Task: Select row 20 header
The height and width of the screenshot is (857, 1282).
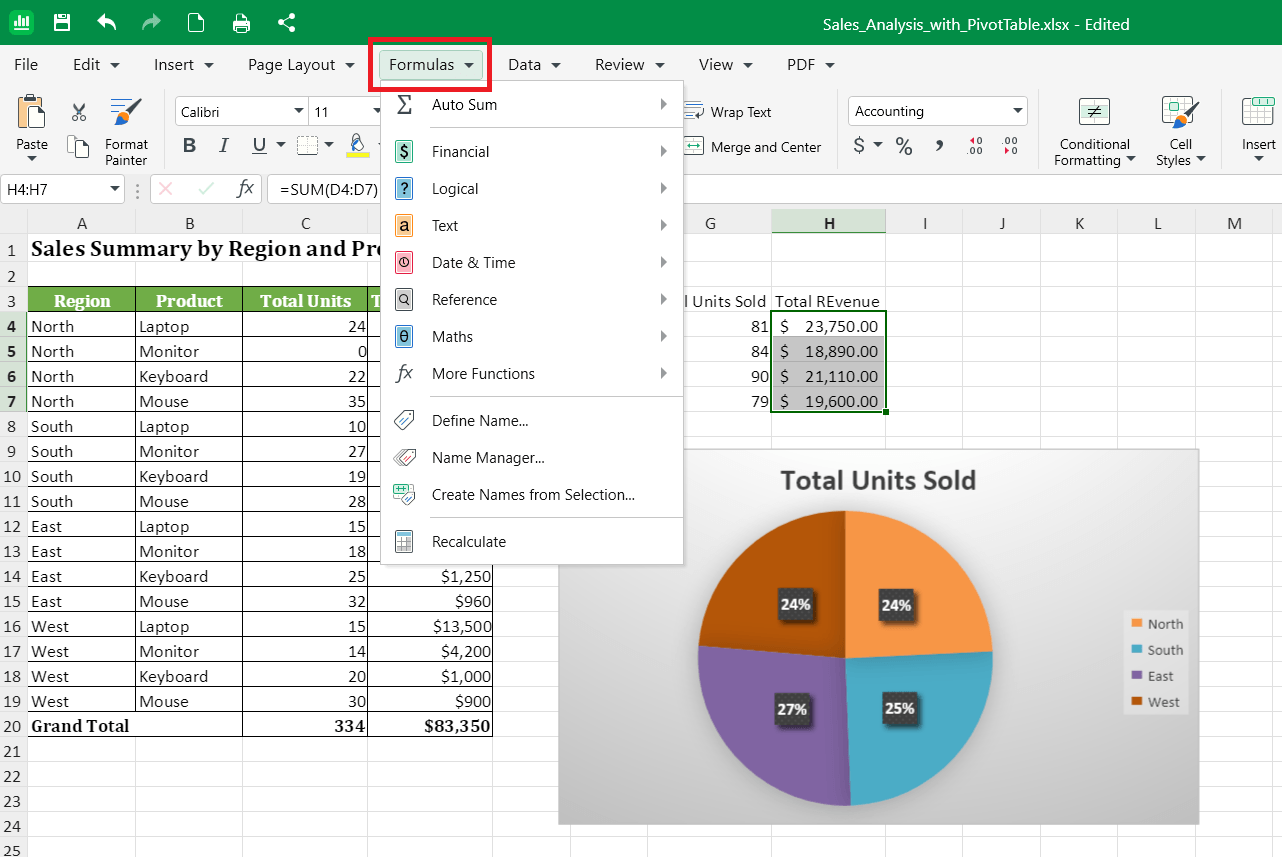Action: click(13, 726)
